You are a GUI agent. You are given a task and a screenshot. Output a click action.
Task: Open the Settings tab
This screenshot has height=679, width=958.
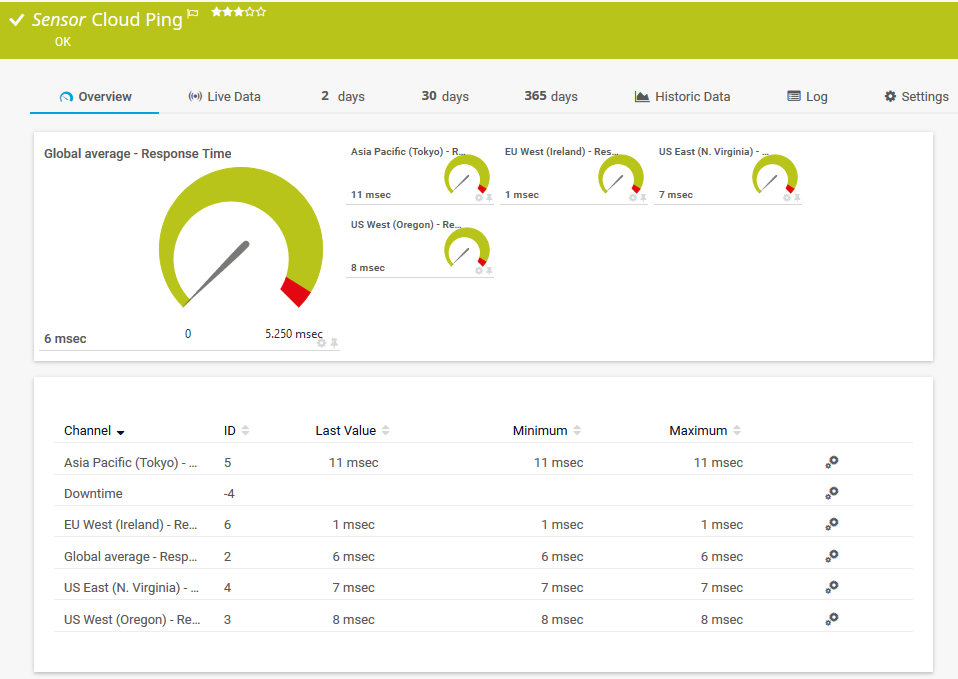(916, 97)
